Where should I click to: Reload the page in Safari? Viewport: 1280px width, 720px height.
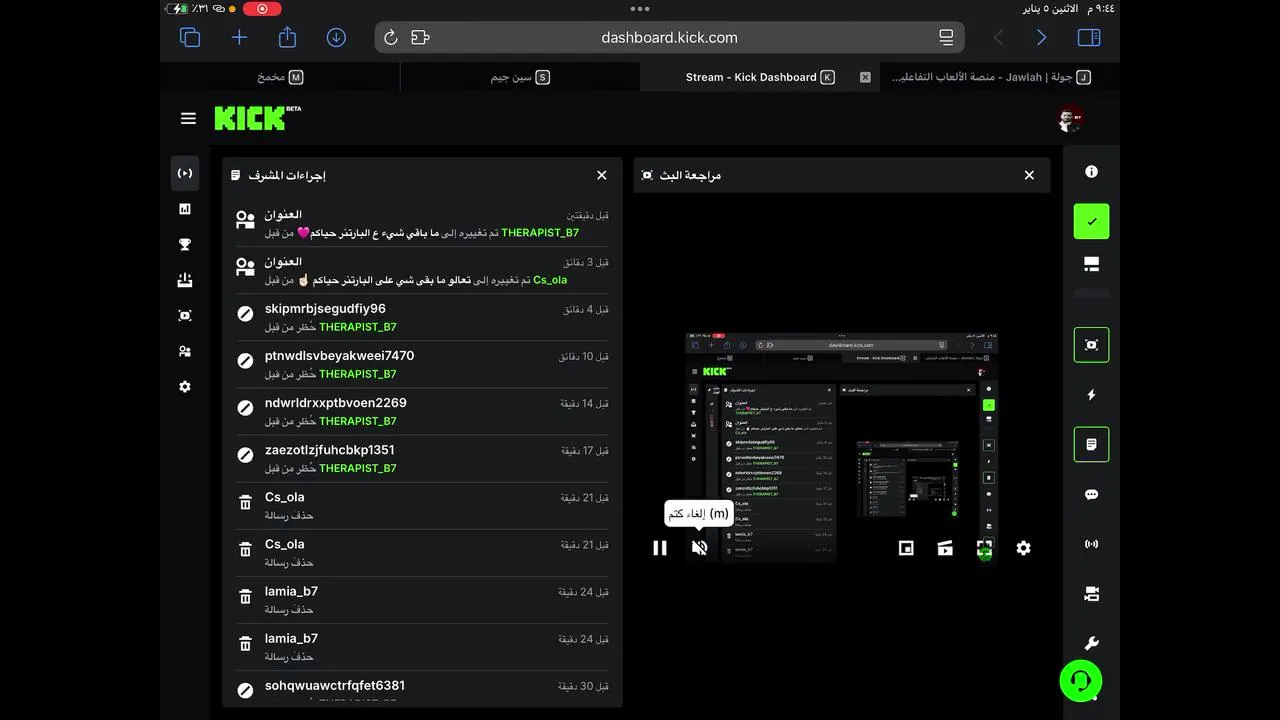click(391, 37)
